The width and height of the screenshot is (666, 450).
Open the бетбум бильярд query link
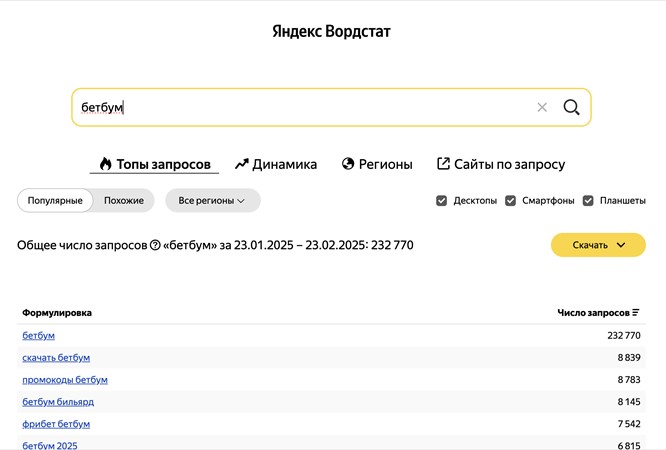coord(58,402)
